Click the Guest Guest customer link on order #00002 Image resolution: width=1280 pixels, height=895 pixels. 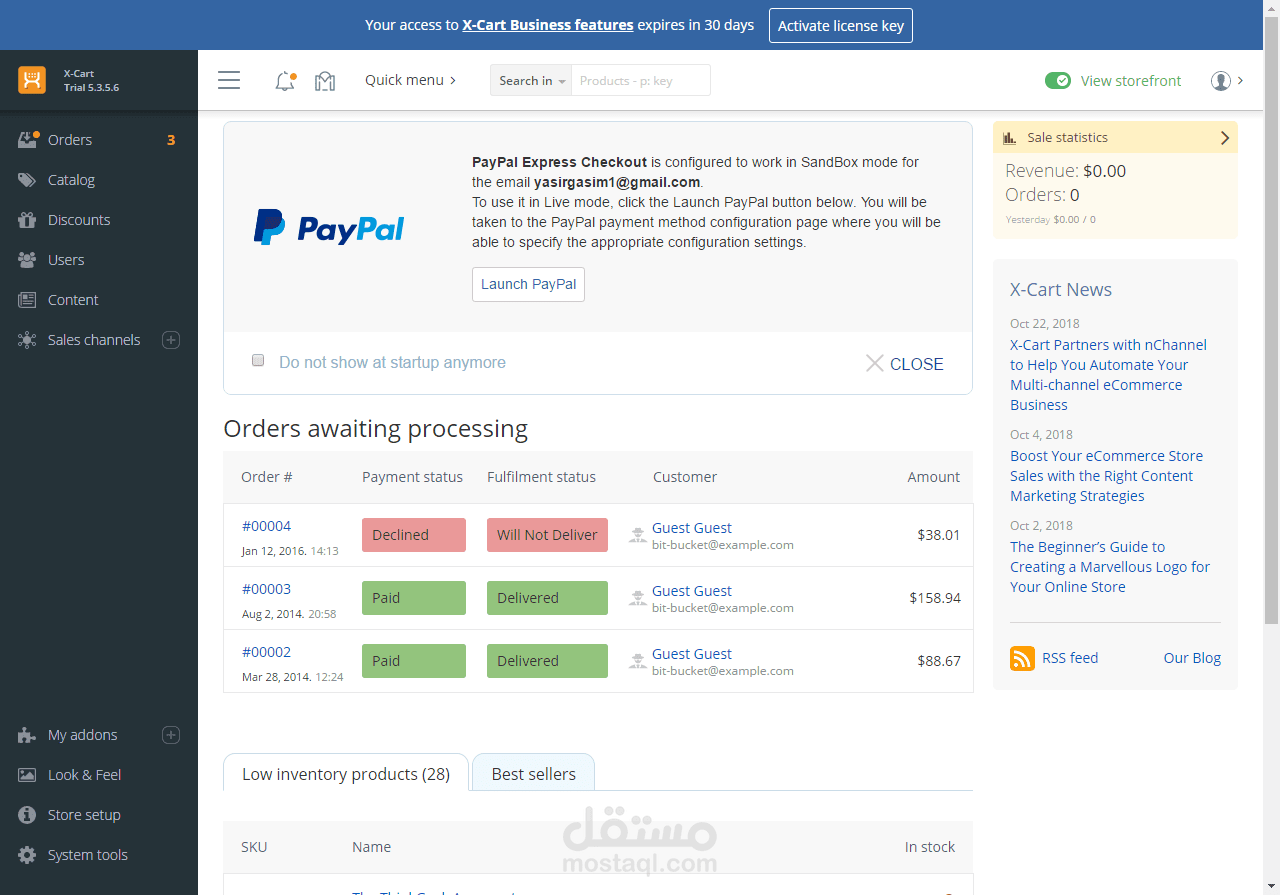(x=692, y=653)
